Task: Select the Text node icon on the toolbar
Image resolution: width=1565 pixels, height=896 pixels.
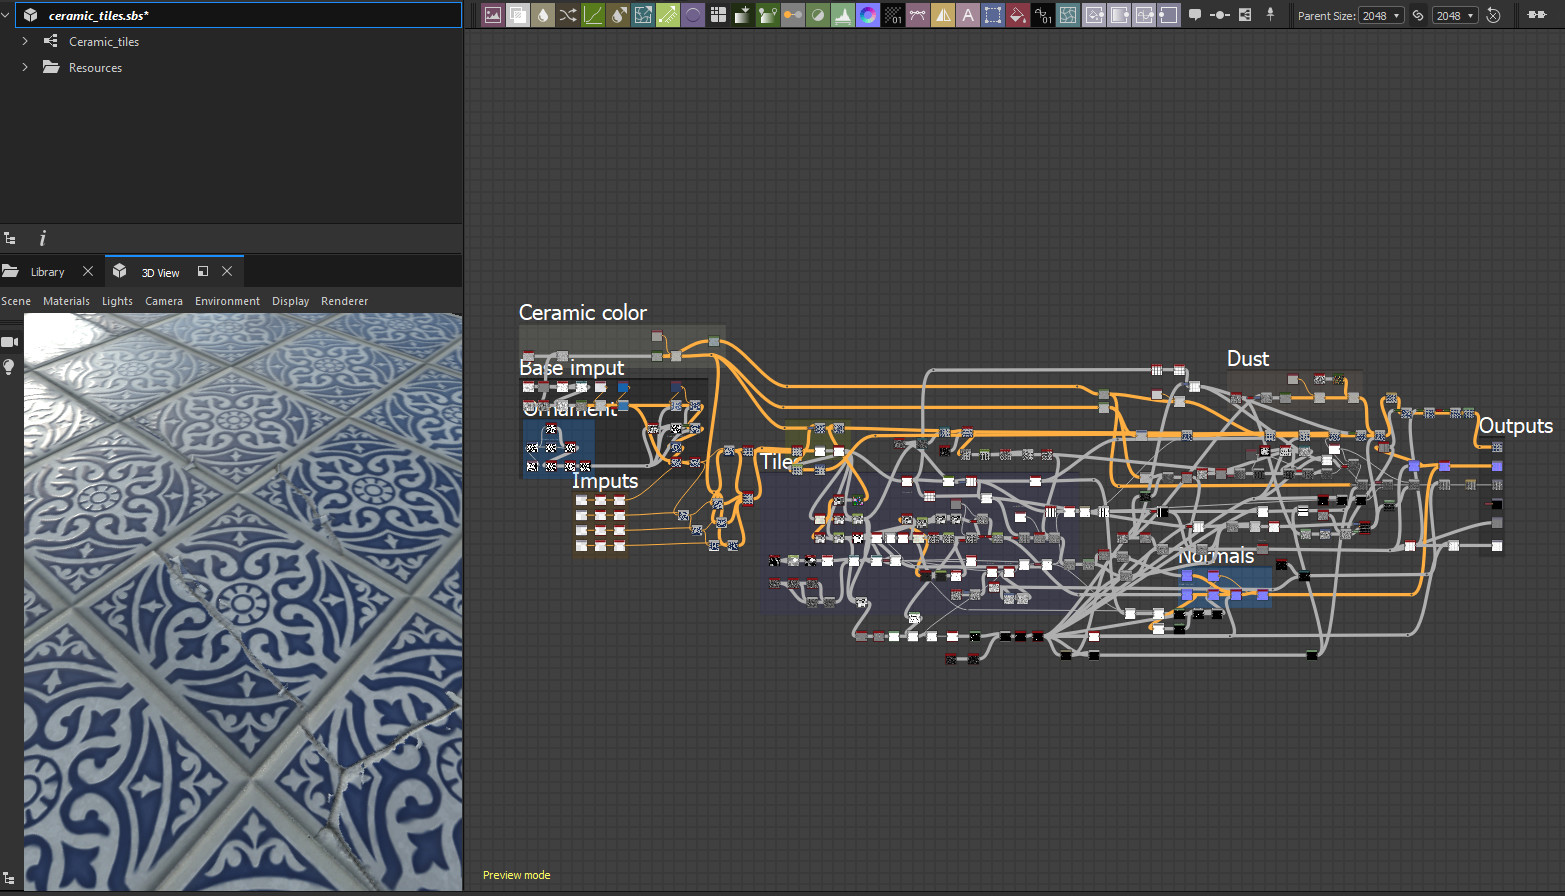Action: point(968,15)
